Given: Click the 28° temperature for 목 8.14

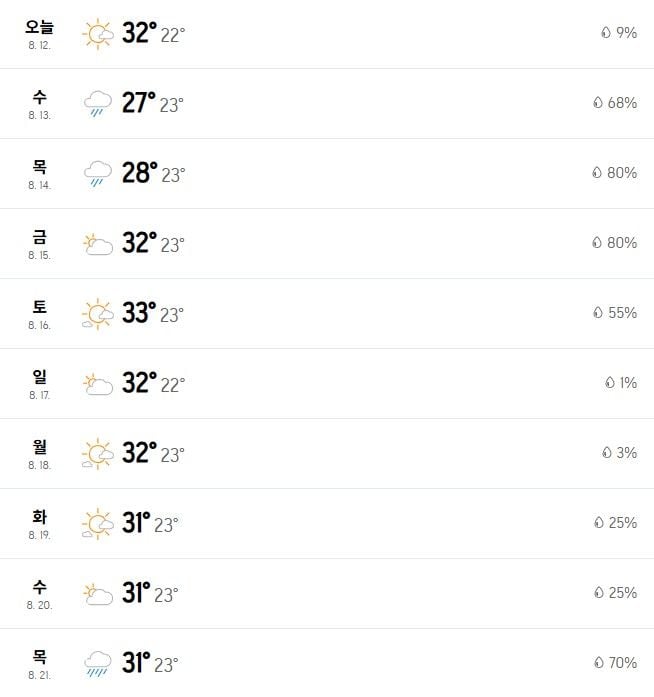Looking at the screenshot, I should (x=140, y=173).
